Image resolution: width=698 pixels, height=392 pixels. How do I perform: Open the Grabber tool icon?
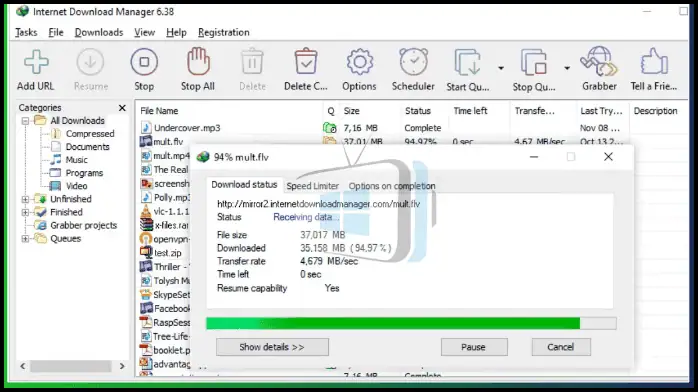(599, 61)
